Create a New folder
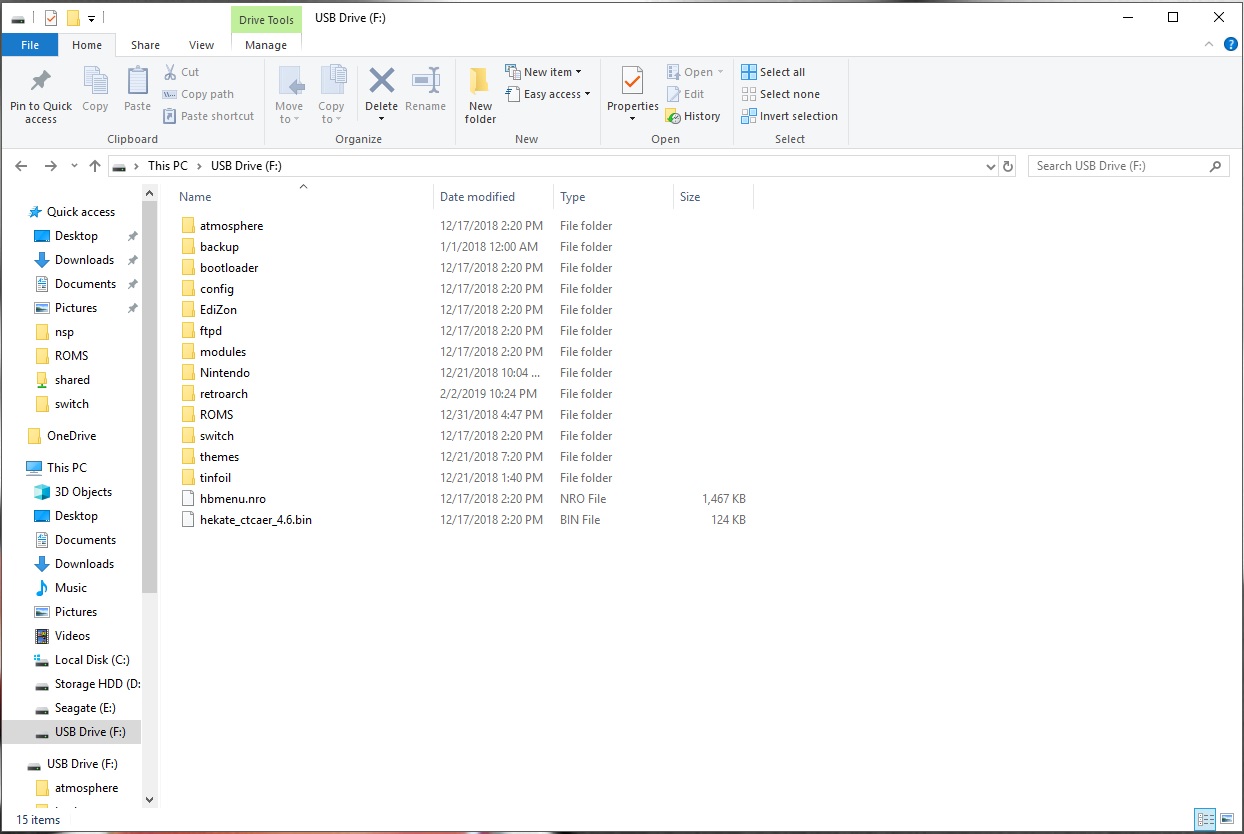 point(480,96)
